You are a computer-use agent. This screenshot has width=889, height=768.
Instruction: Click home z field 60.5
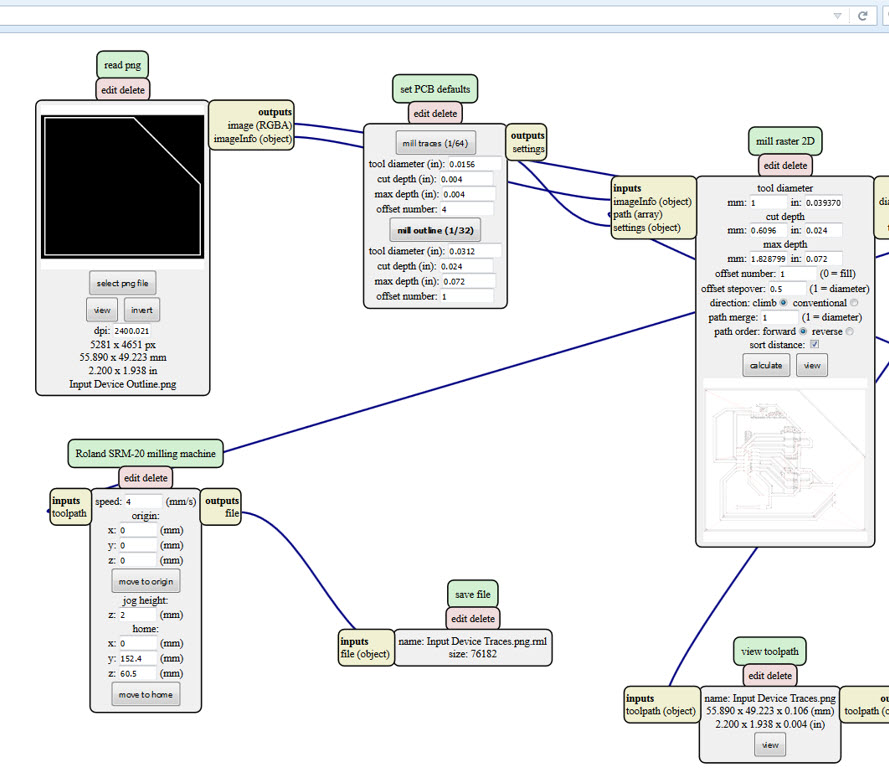137,674
